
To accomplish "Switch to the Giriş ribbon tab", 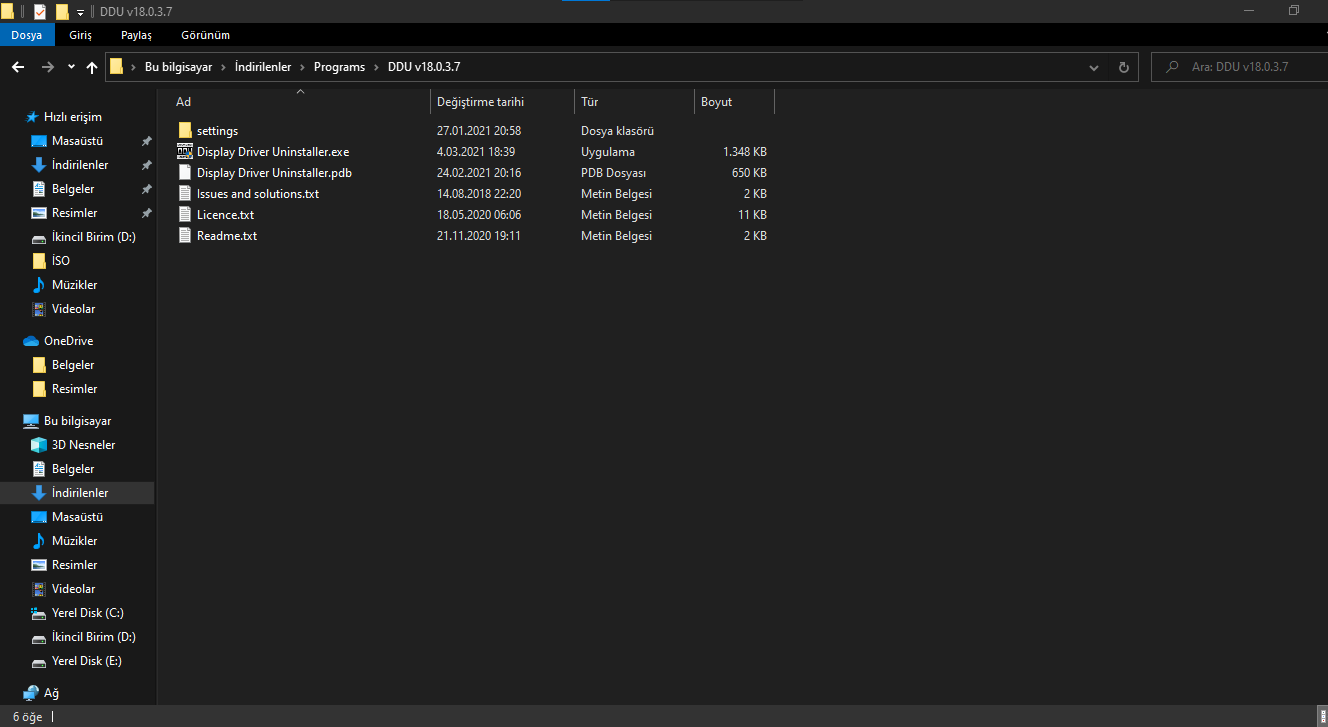I will [x=81, y=35].
